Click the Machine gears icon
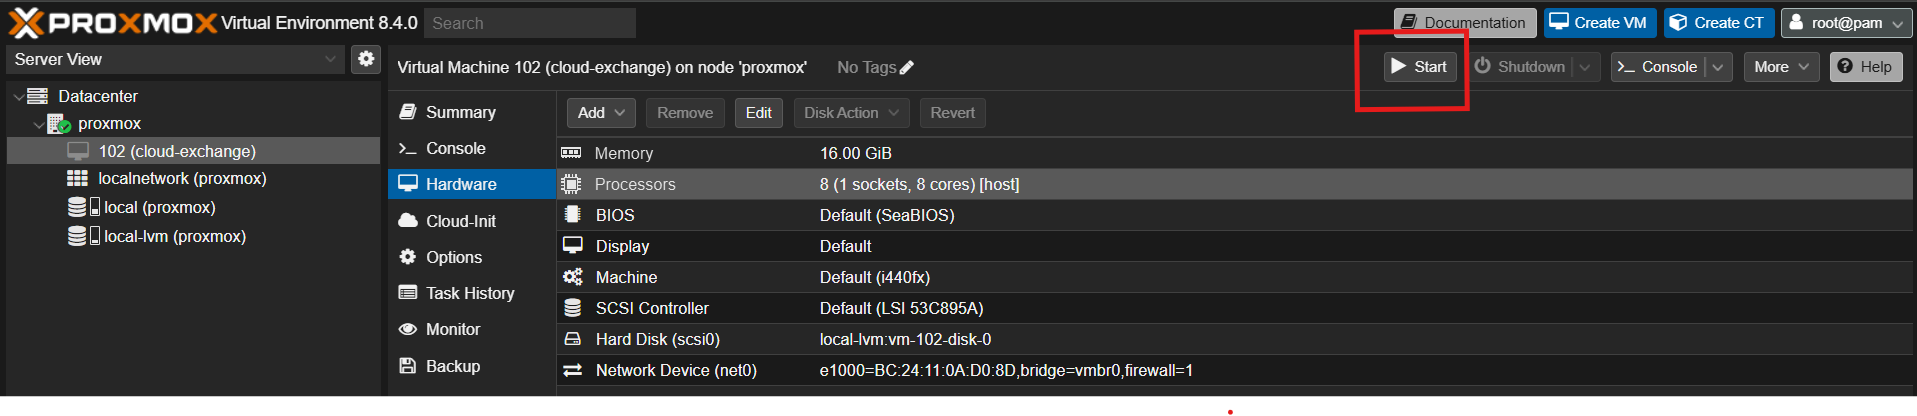The width and height of the screenshot is (1917, 416). [x=572, y=277]
